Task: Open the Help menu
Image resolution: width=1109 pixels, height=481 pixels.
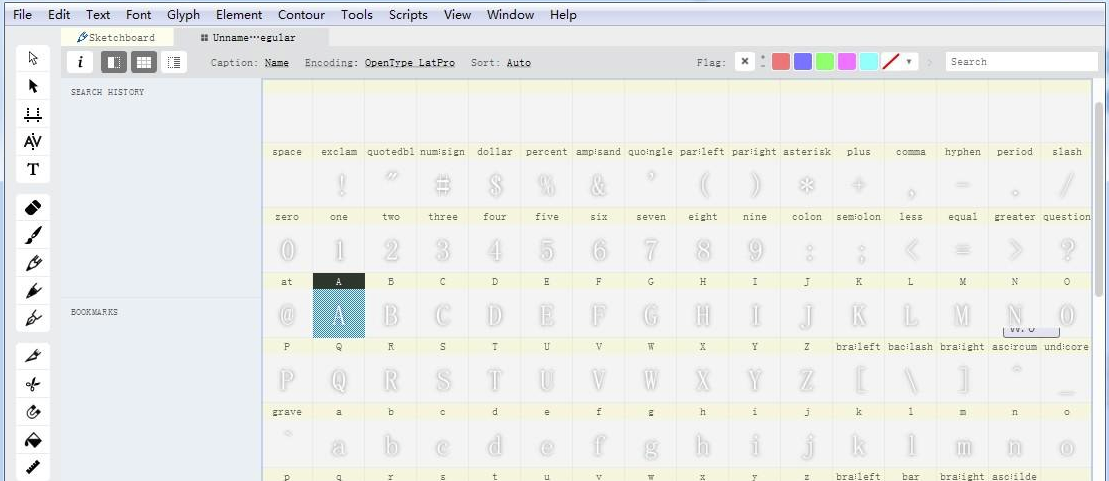Action: click(x=563, y=14)
